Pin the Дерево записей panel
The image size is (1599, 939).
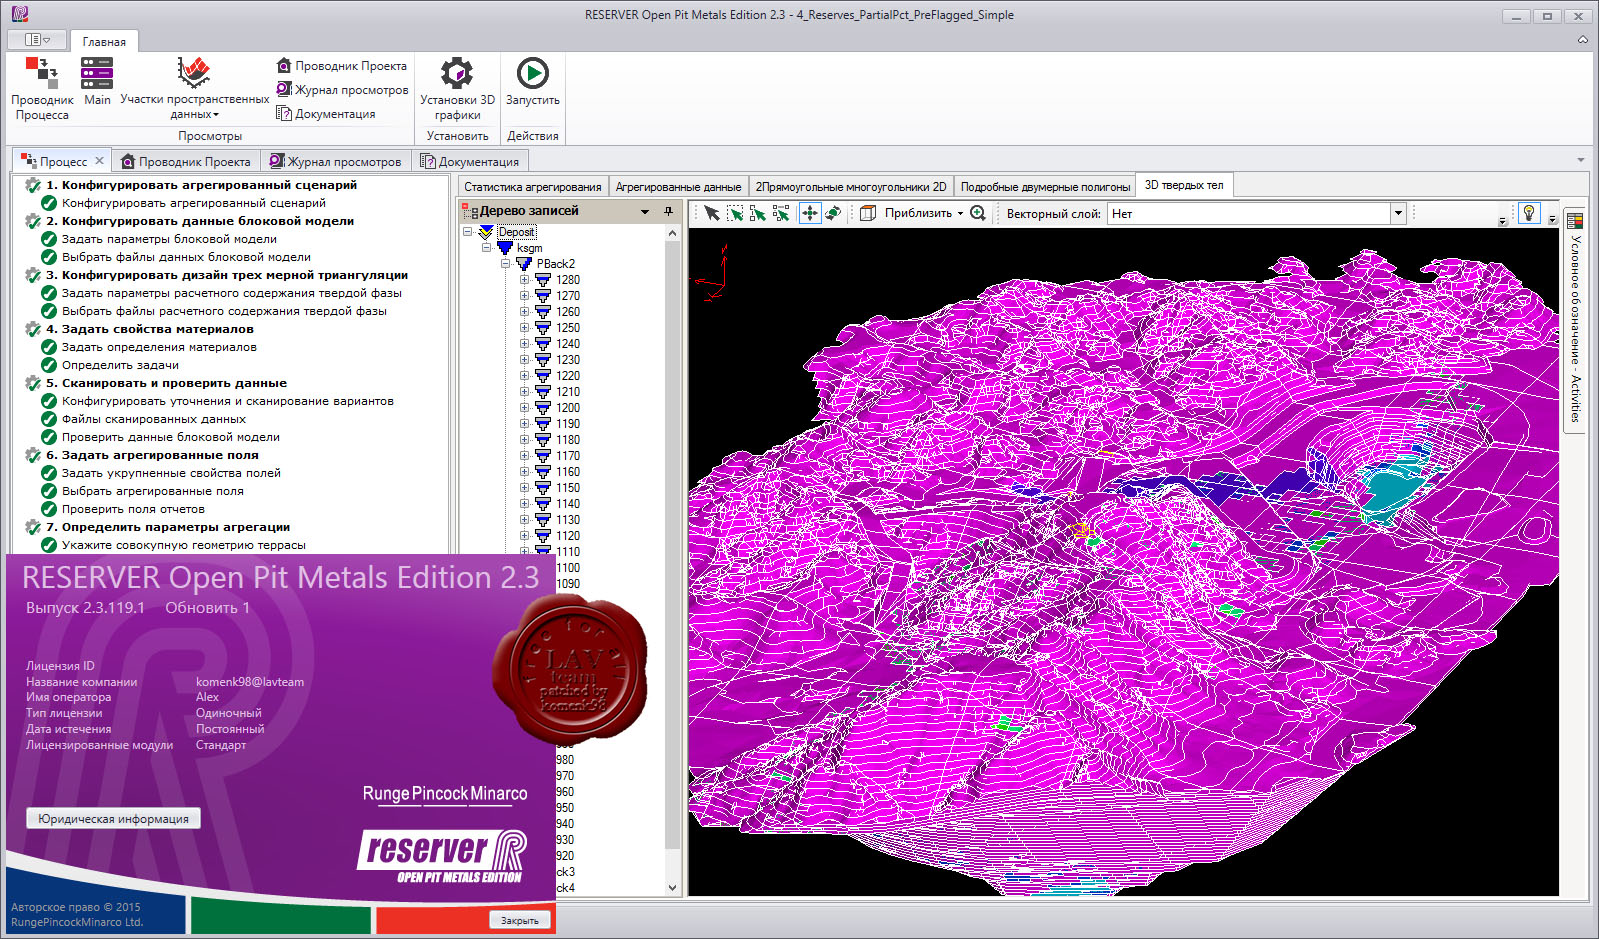click(668, 211)
